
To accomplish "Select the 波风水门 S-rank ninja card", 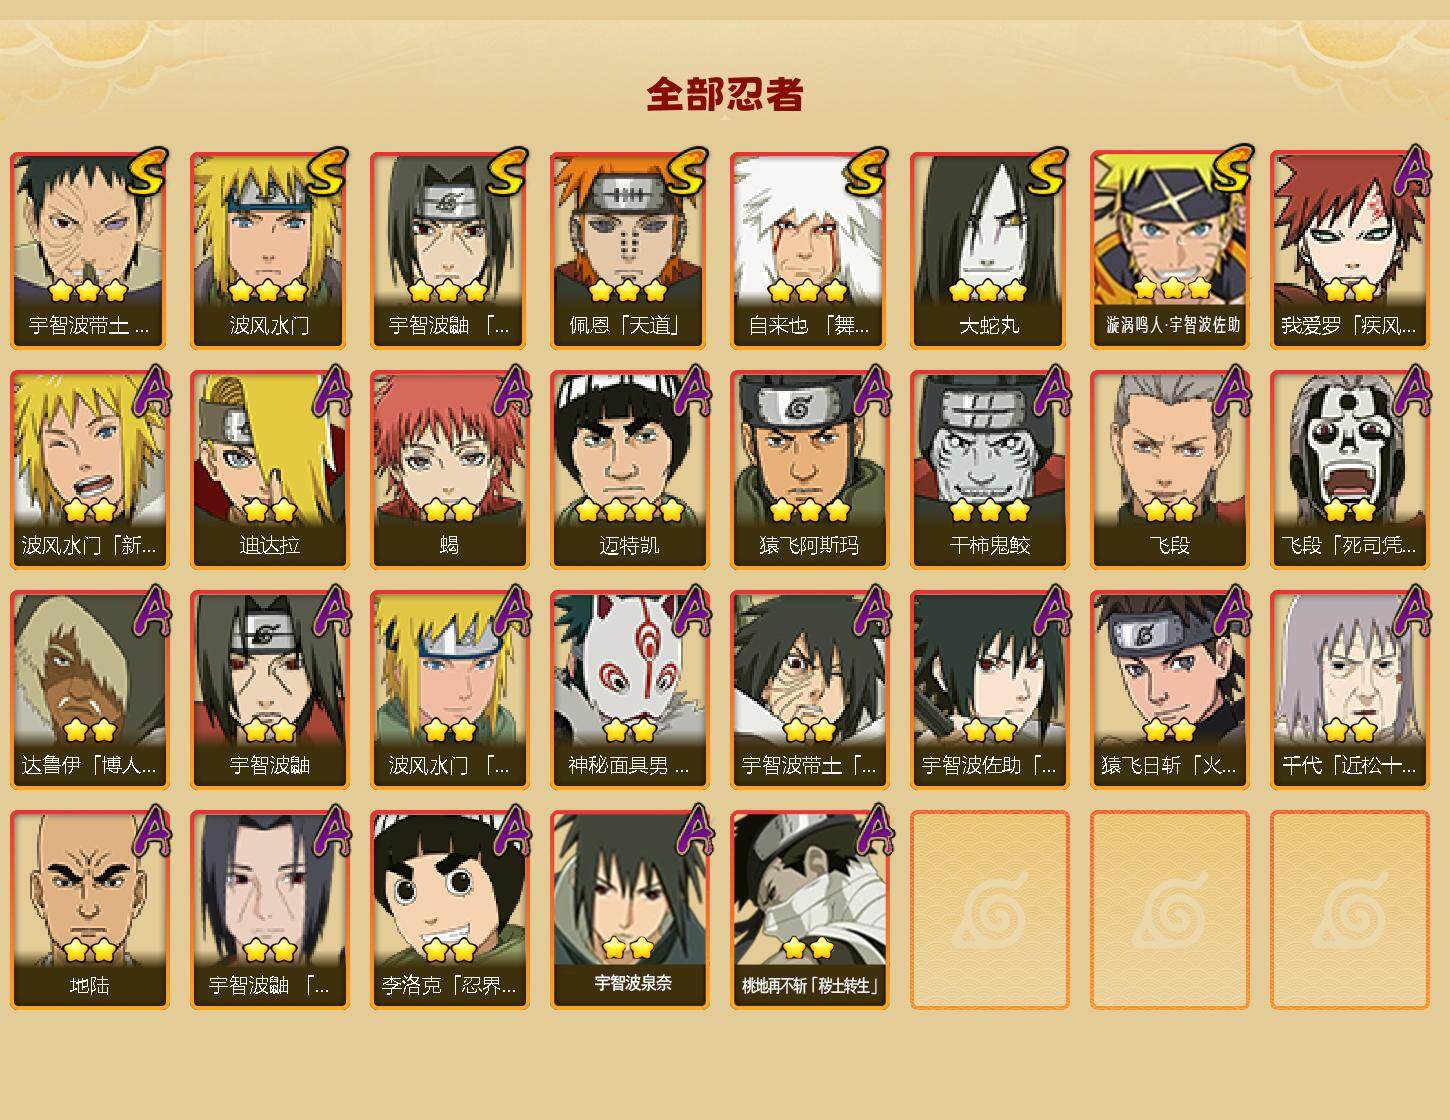I will pyautogui.click(x=269, y=250).
